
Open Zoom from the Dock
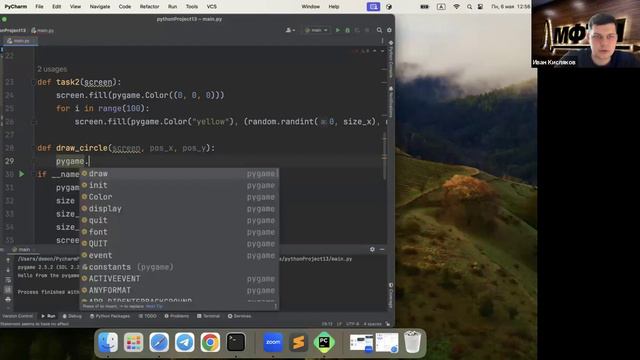click(x=273, y=342)
